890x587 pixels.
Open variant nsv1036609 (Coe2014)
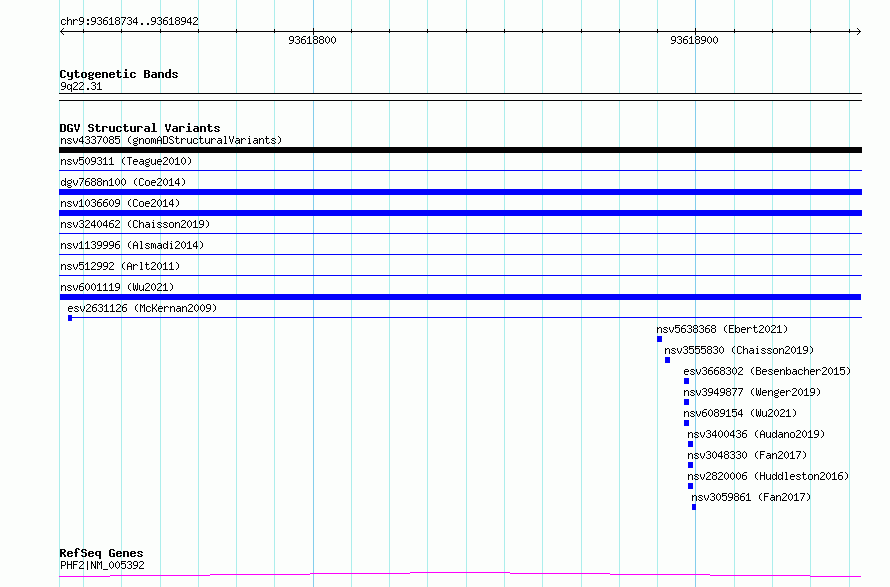[120, 203]
